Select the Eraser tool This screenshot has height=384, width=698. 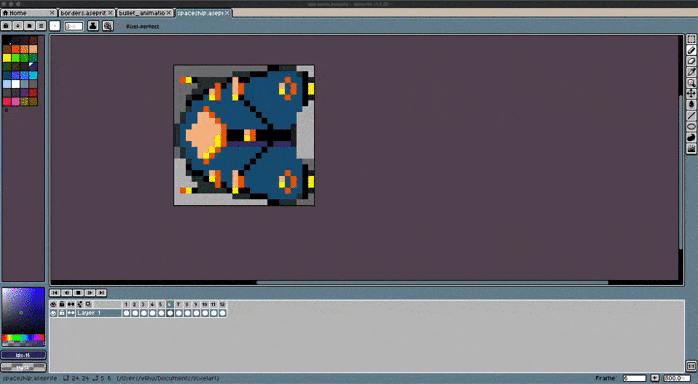[x=691, y=61]
